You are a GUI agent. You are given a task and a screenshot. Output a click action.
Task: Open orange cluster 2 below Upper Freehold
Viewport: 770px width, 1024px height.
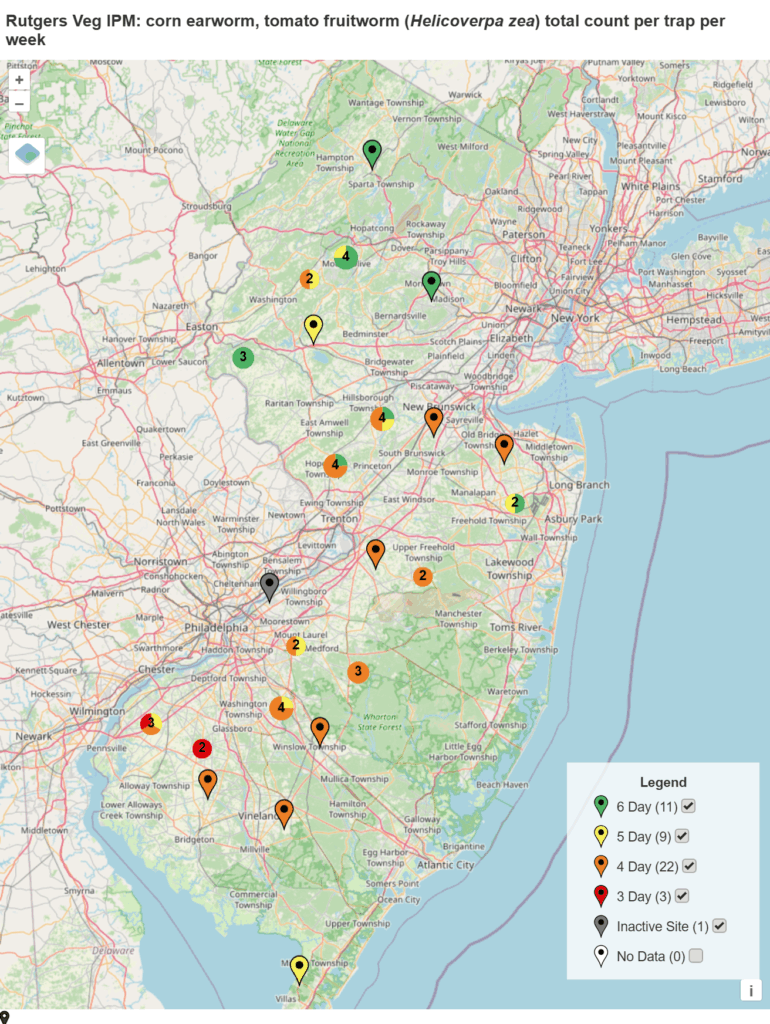423,576
